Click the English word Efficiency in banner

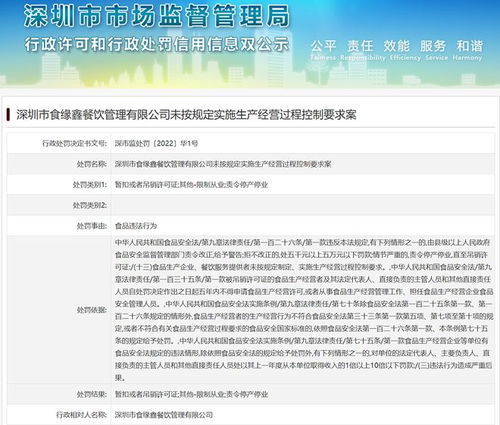pyautogui.click(x=405, y=58)
